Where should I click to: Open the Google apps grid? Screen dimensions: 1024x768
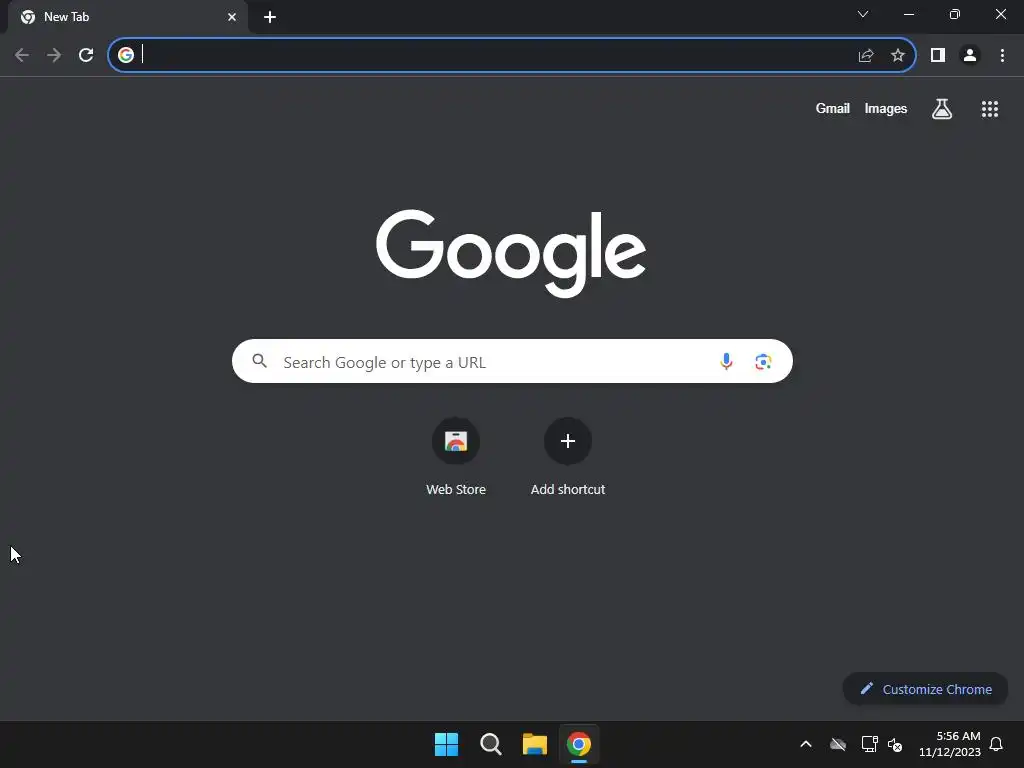point(990,109)
